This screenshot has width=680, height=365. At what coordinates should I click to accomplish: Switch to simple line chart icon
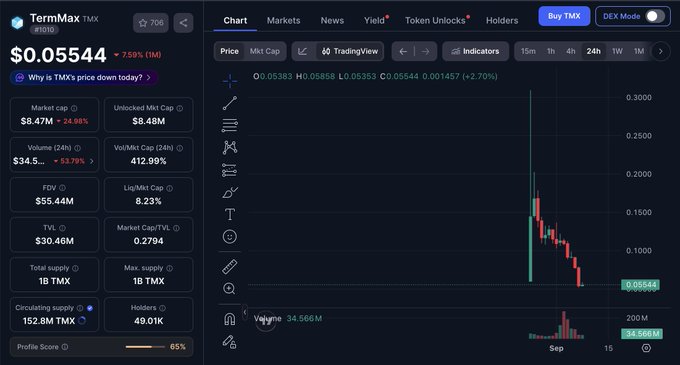click(x=303, y=51)
